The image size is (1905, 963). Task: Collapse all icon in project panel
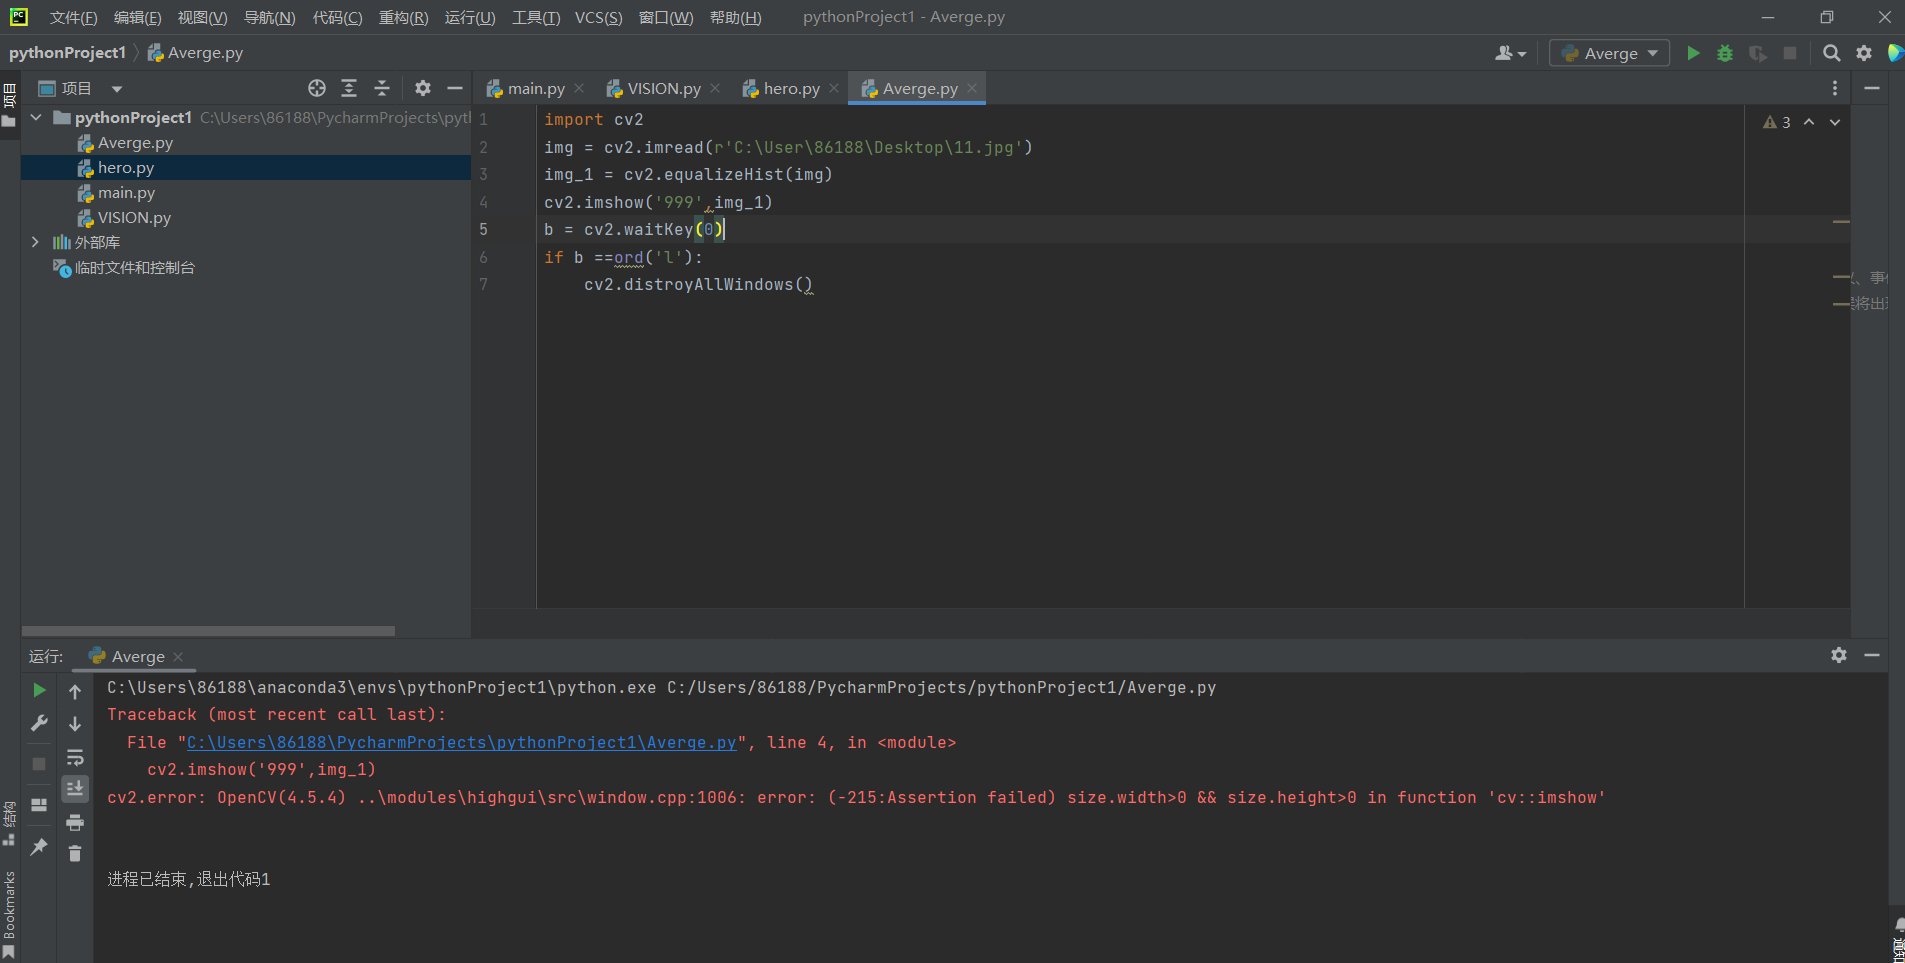pos(382,88)
